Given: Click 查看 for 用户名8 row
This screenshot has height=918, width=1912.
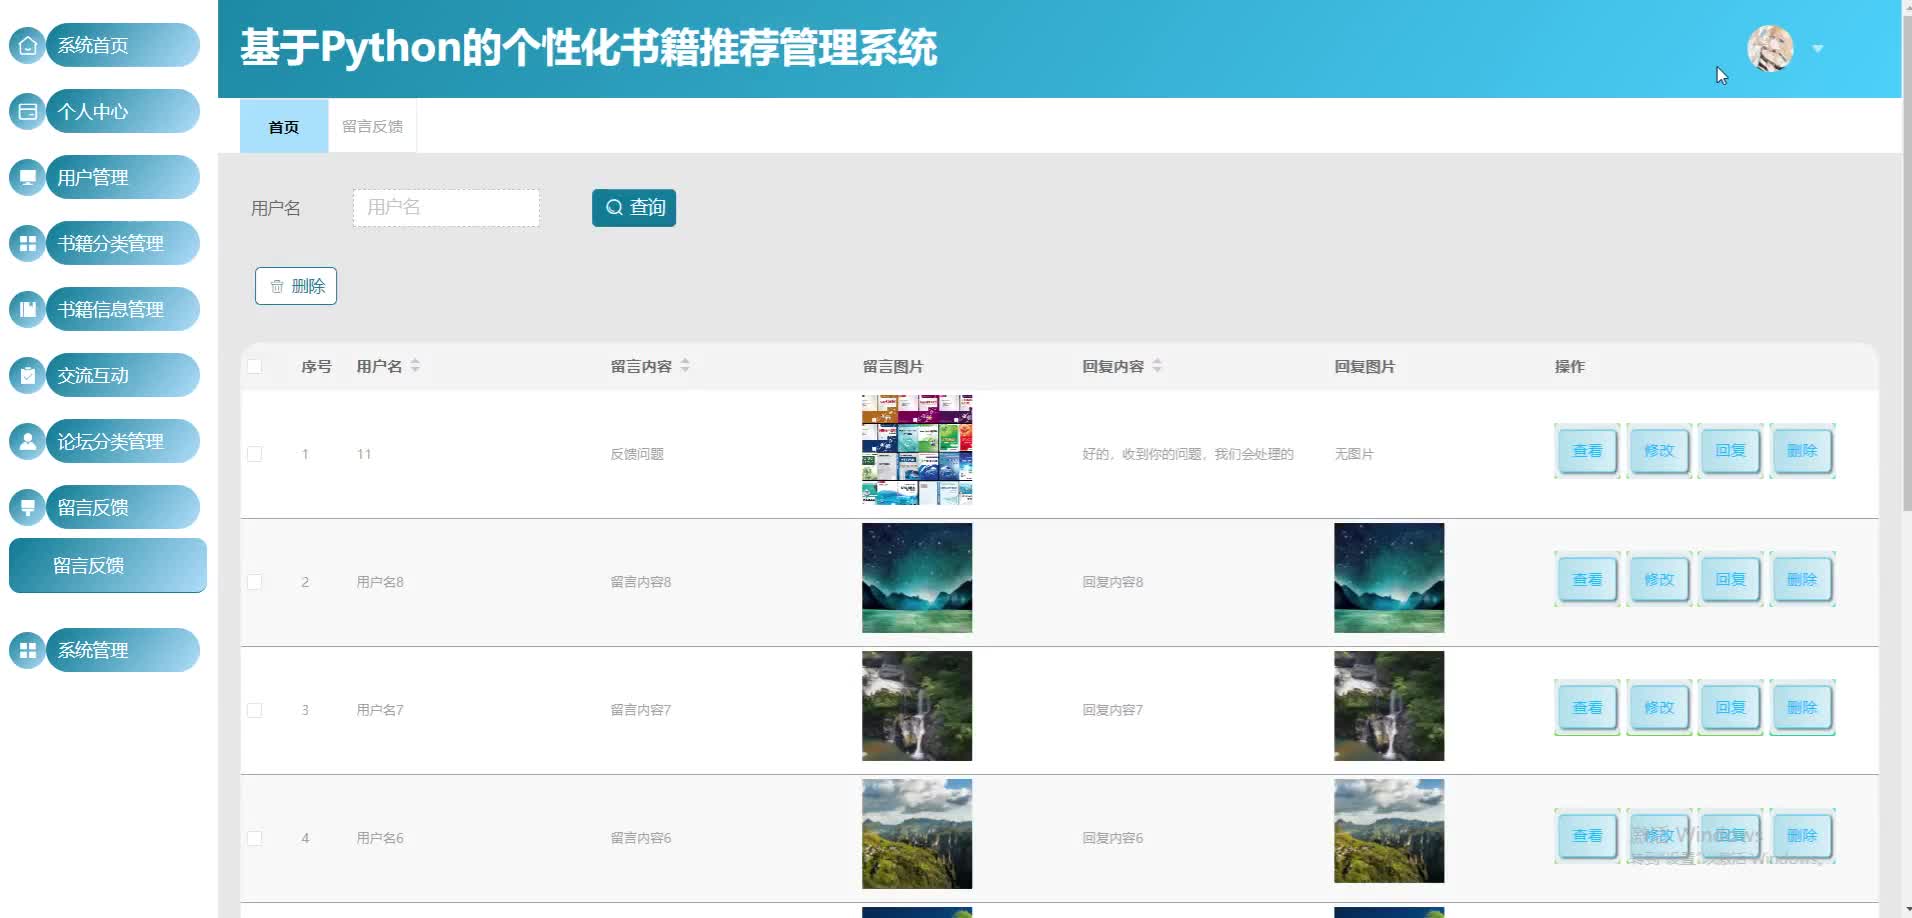Looking at the screenshot, I should point(1587,579).
